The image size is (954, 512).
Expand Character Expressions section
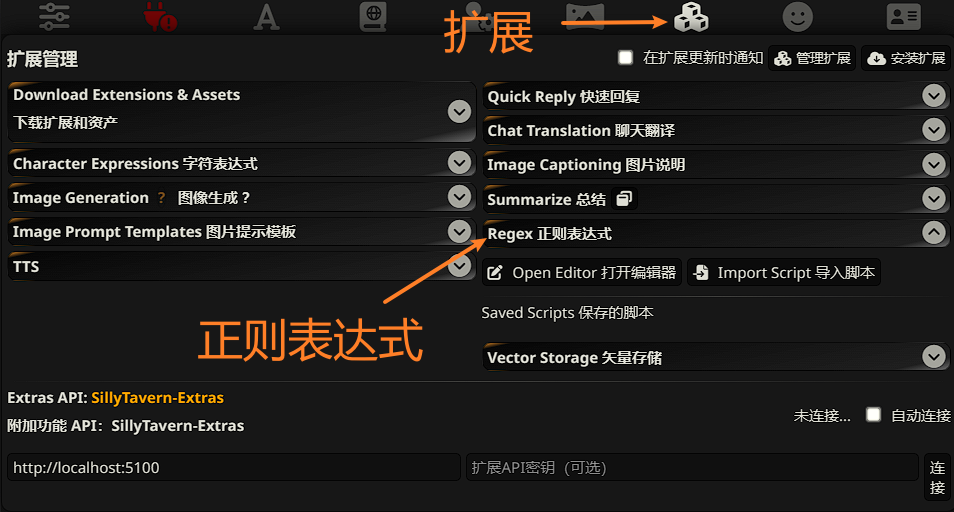tap(242, 163)
